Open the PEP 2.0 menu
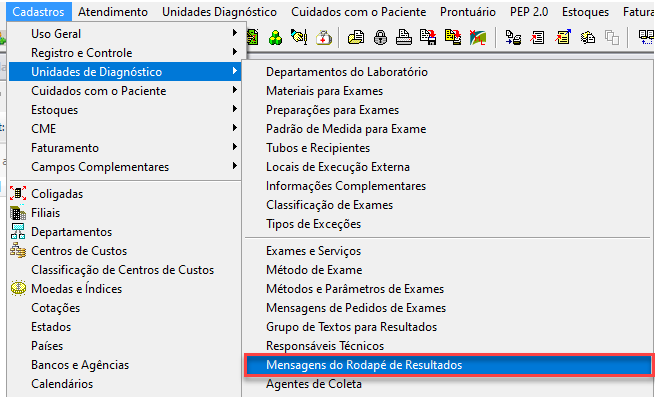Screen dimensions: 655x397 [x=529, y=12]
